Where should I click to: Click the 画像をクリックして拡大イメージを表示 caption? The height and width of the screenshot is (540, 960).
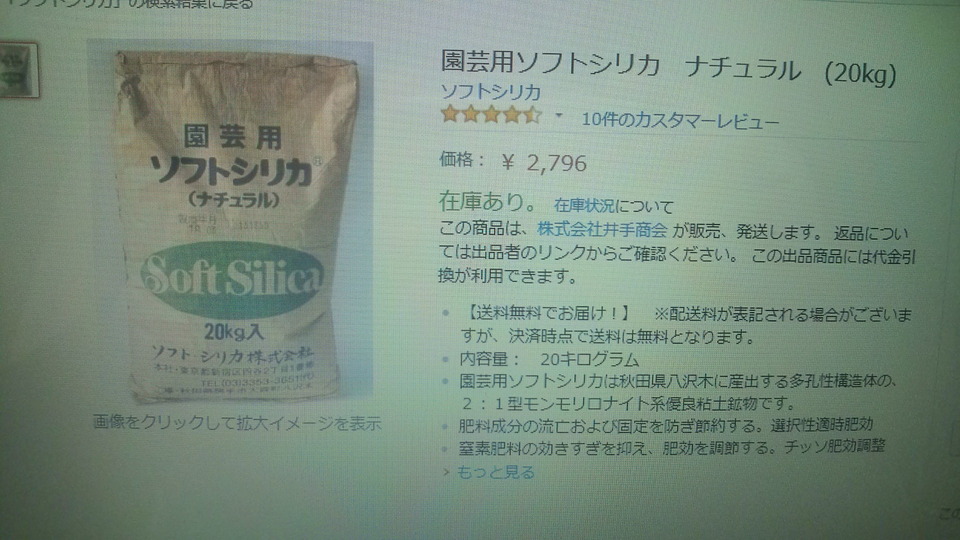point(237,422)
